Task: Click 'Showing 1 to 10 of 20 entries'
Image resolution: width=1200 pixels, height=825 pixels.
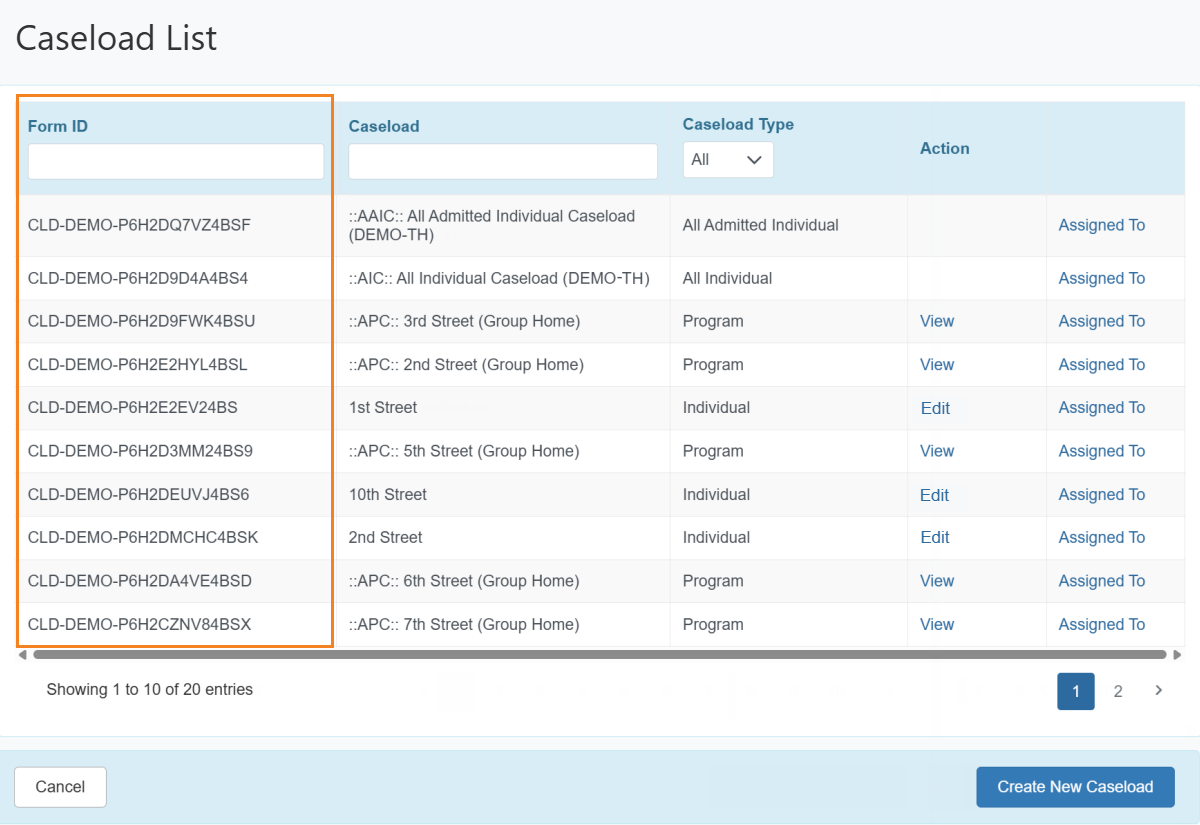Action: 150,689
